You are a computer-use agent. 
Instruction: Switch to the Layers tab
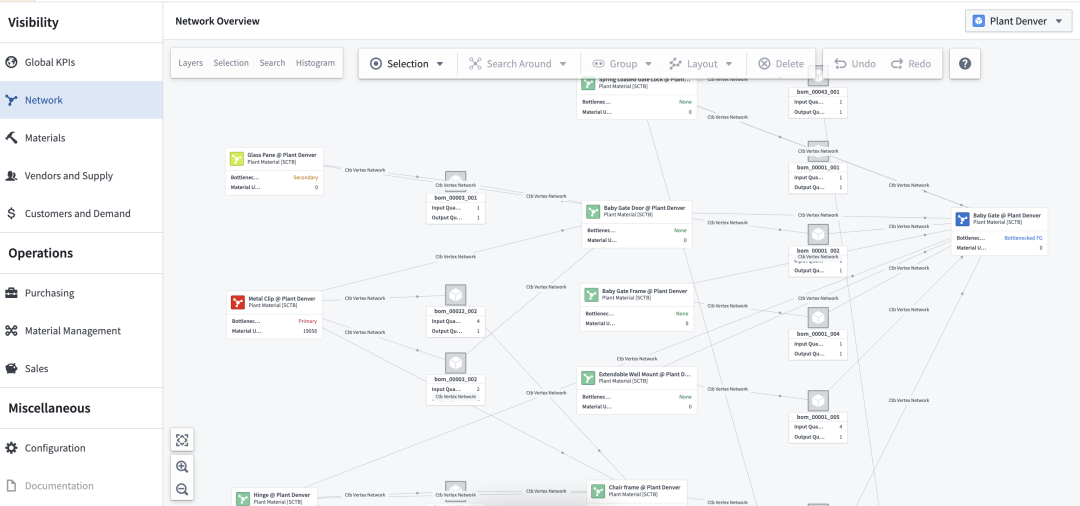(190, 63)
